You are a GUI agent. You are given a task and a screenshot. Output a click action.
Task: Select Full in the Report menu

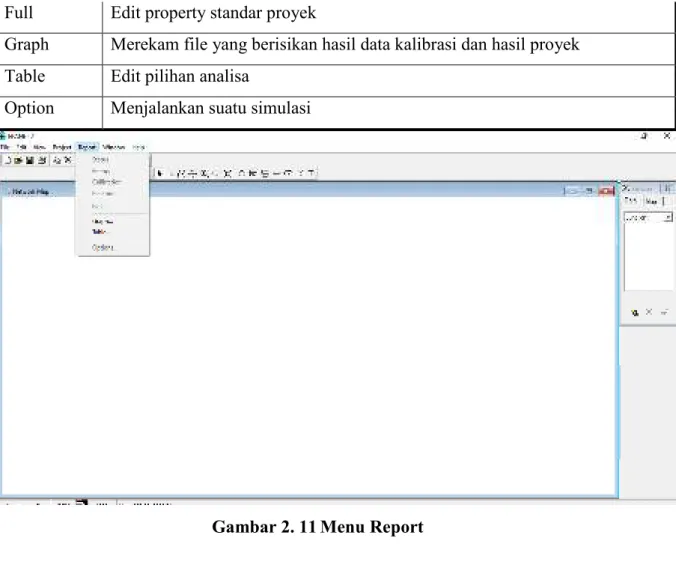point(113,206)
